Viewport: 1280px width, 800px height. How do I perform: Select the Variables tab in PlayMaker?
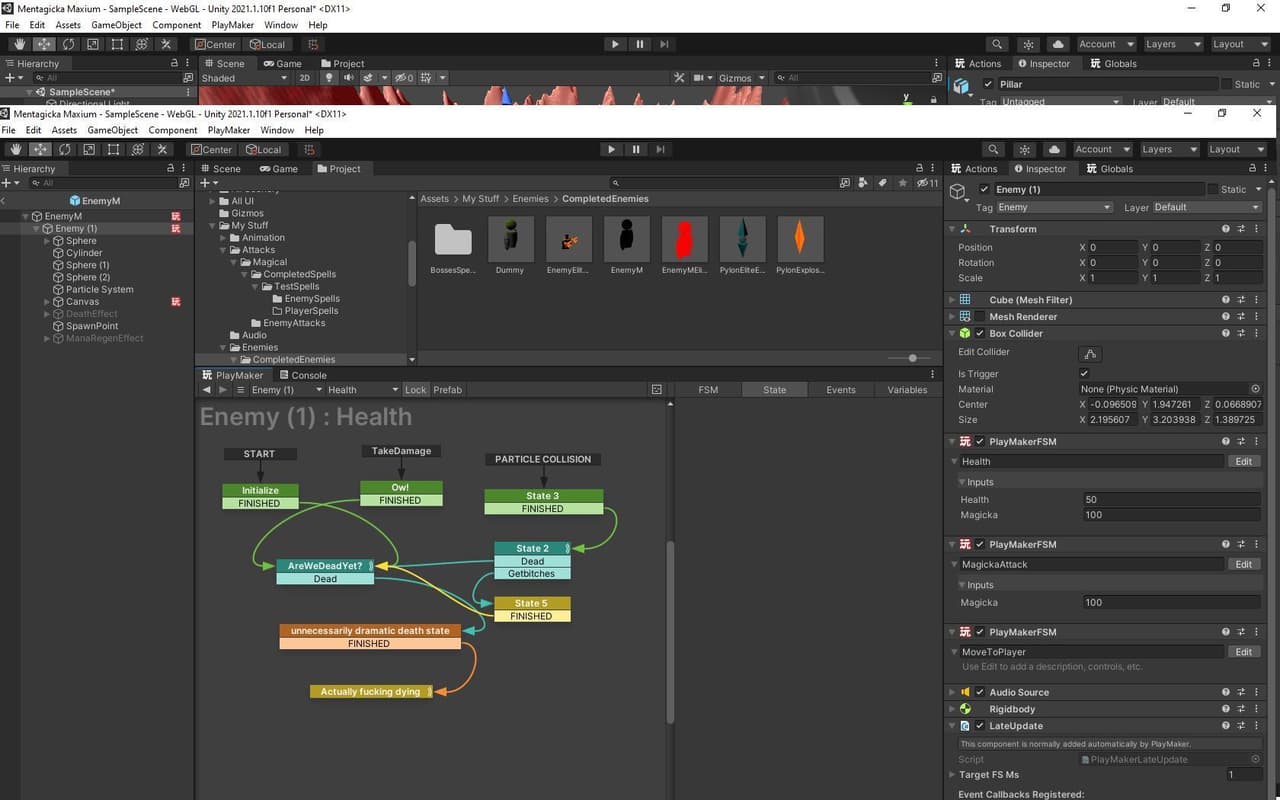point(907,390)
